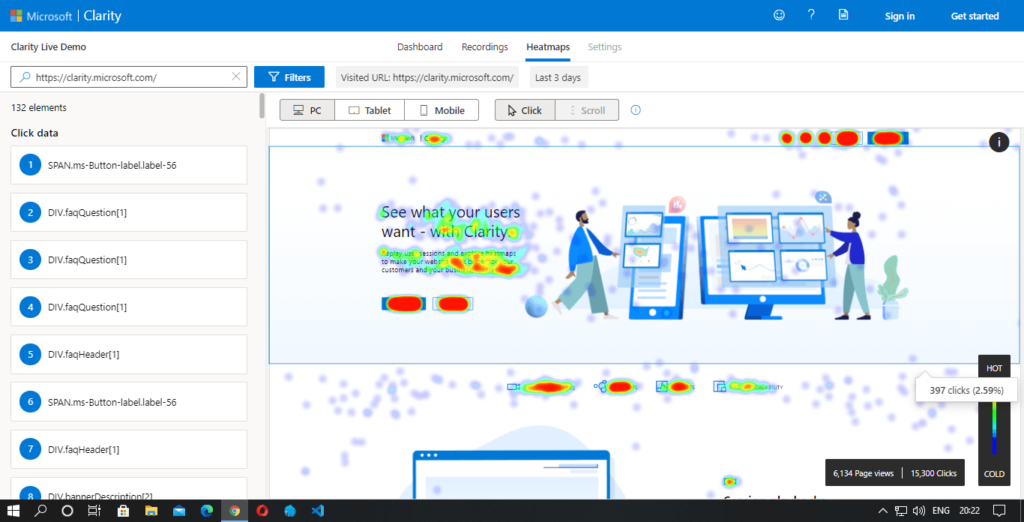Click the 6,134 Page views stat
Viewport: 1024px width, 522px height.
[x=864, y=472]
